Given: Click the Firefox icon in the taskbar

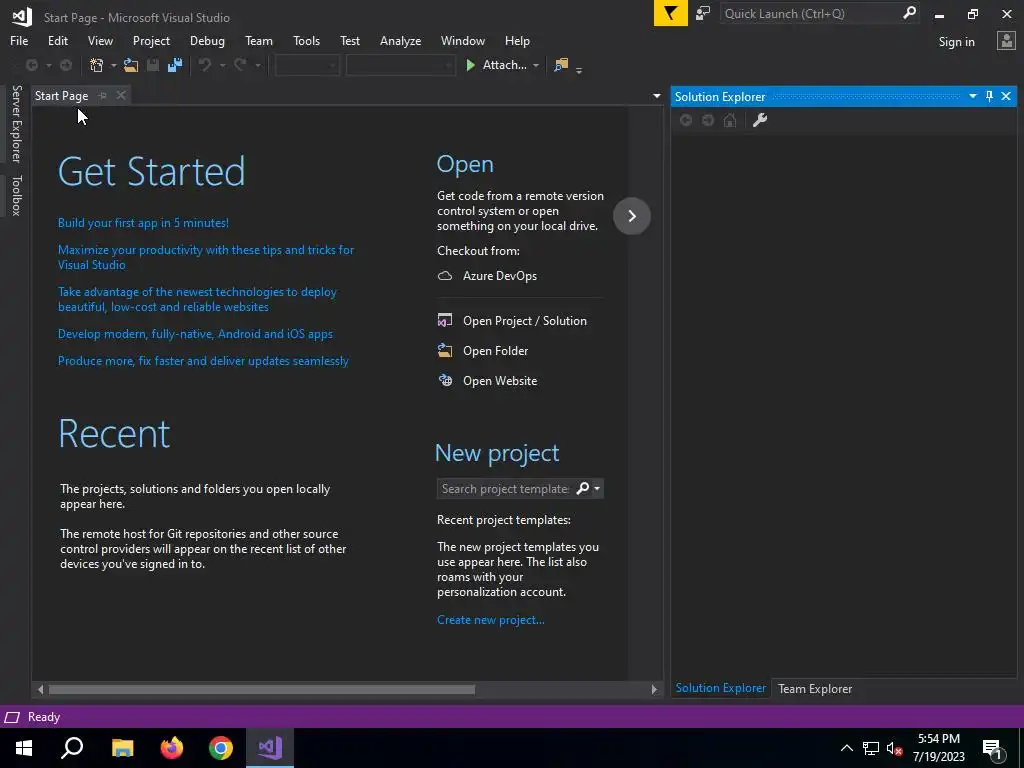Looking at the screenshot, I should [x=172, y=748].
